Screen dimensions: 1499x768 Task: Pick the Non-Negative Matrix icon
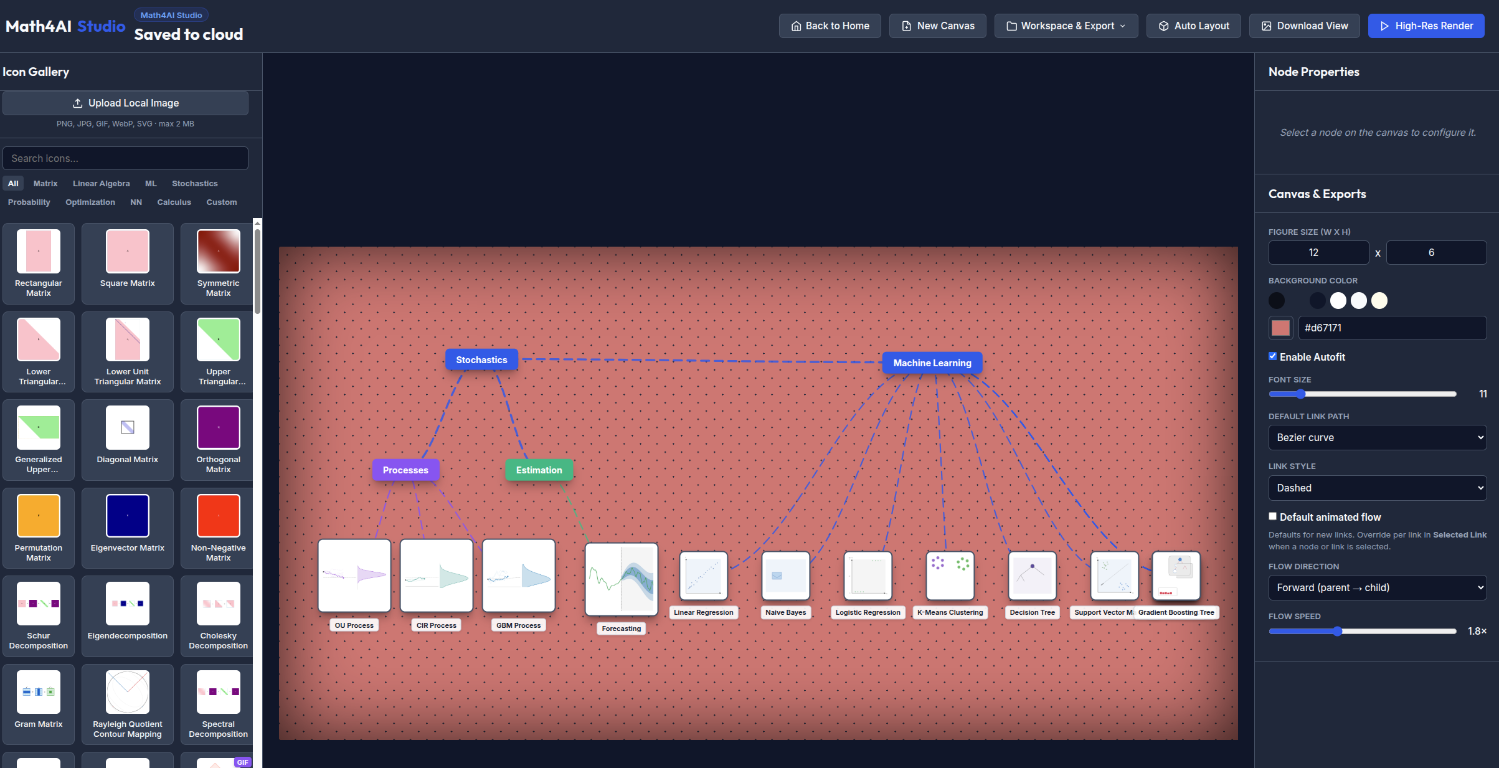[218, 528]
